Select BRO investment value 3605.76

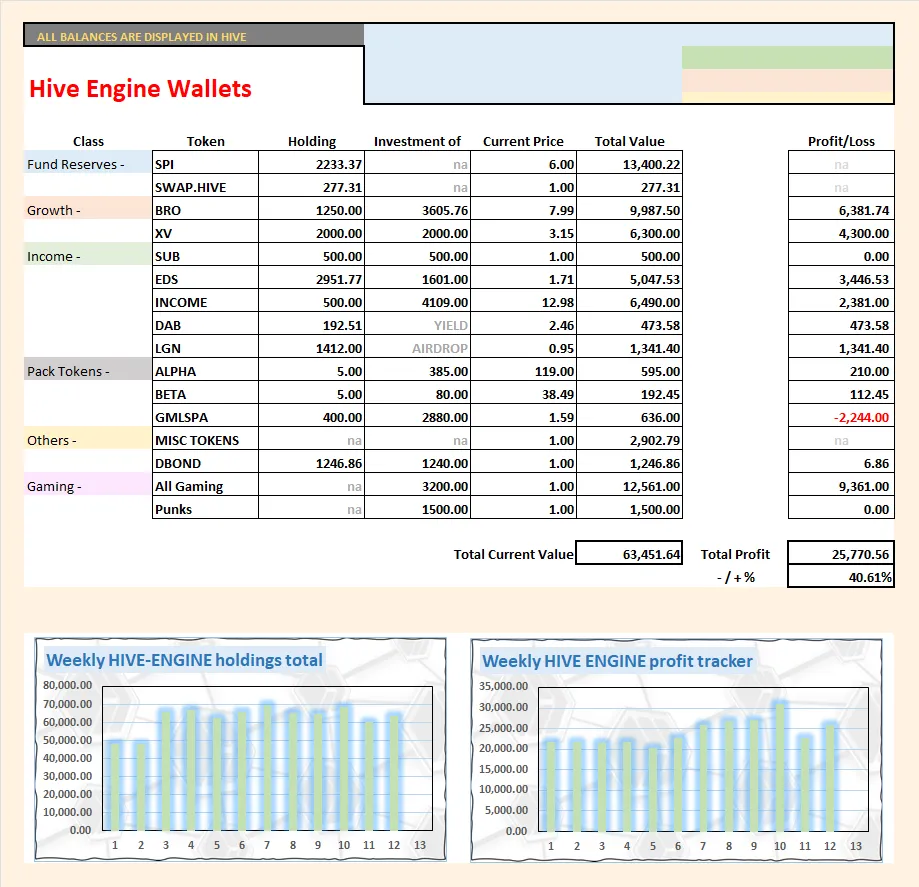click(x=417, y=210)
